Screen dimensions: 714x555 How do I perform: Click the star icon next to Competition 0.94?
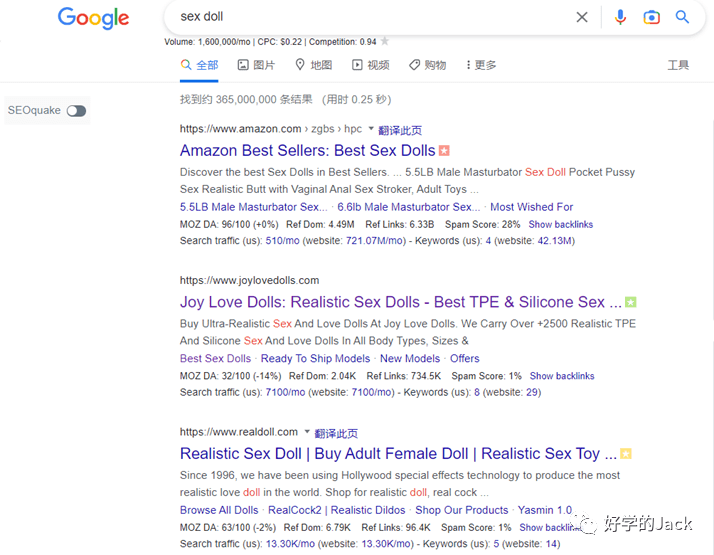(x=385, y=41)
